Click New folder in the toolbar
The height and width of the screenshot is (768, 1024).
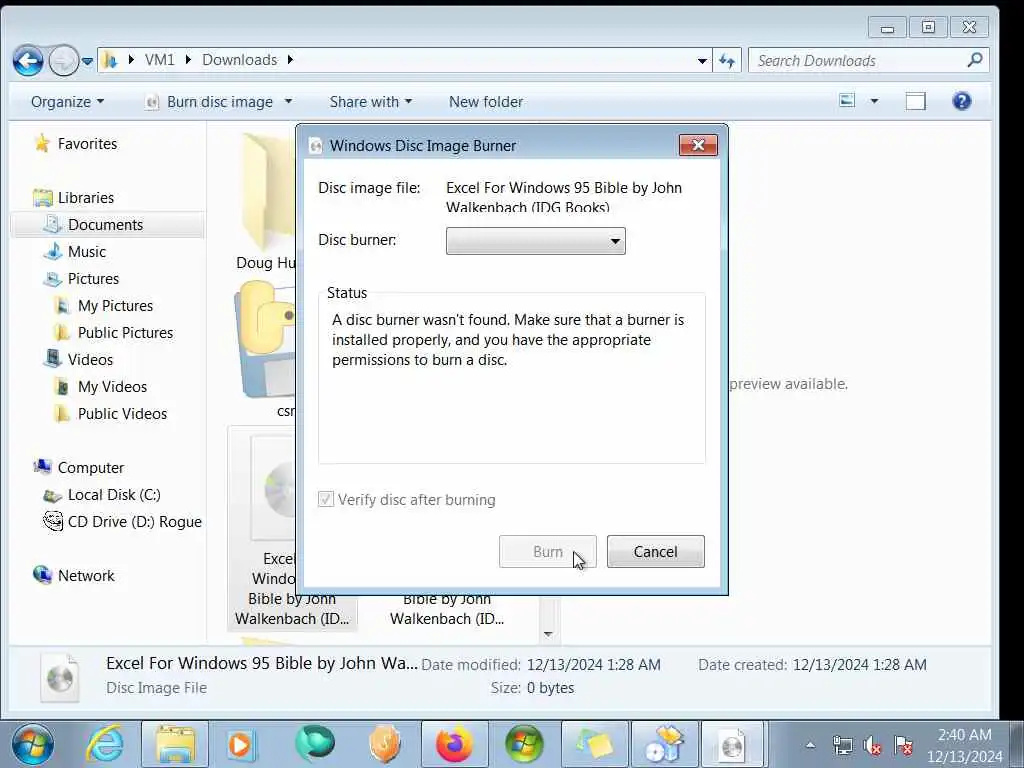[x=486, y=102]
